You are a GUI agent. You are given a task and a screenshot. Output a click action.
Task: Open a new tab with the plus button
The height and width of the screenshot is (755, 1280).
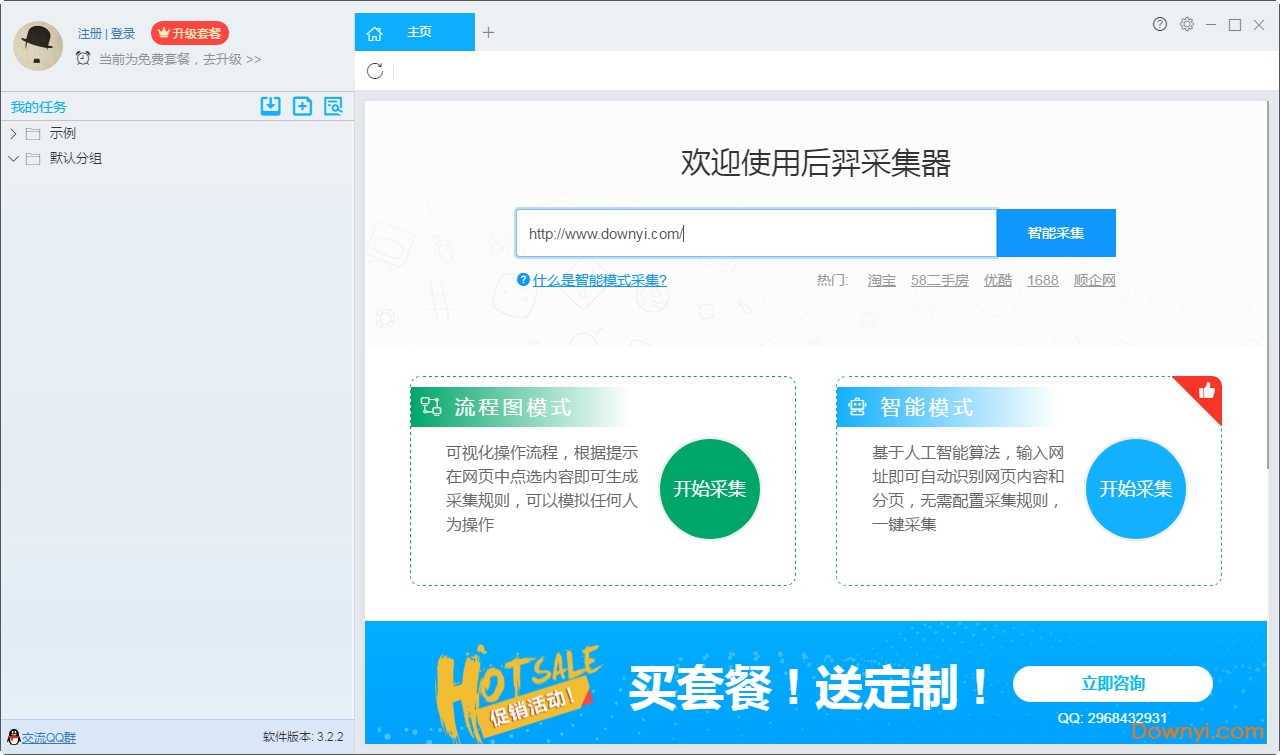489,32
